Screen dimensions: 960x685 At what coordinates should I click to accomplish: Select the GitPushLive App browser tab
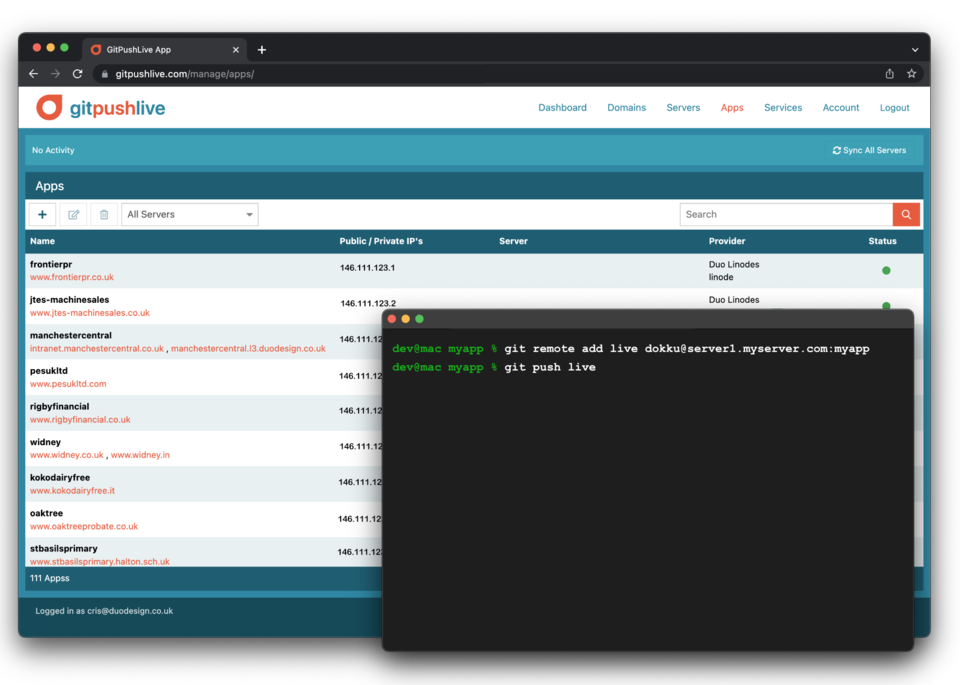(164, 50)
